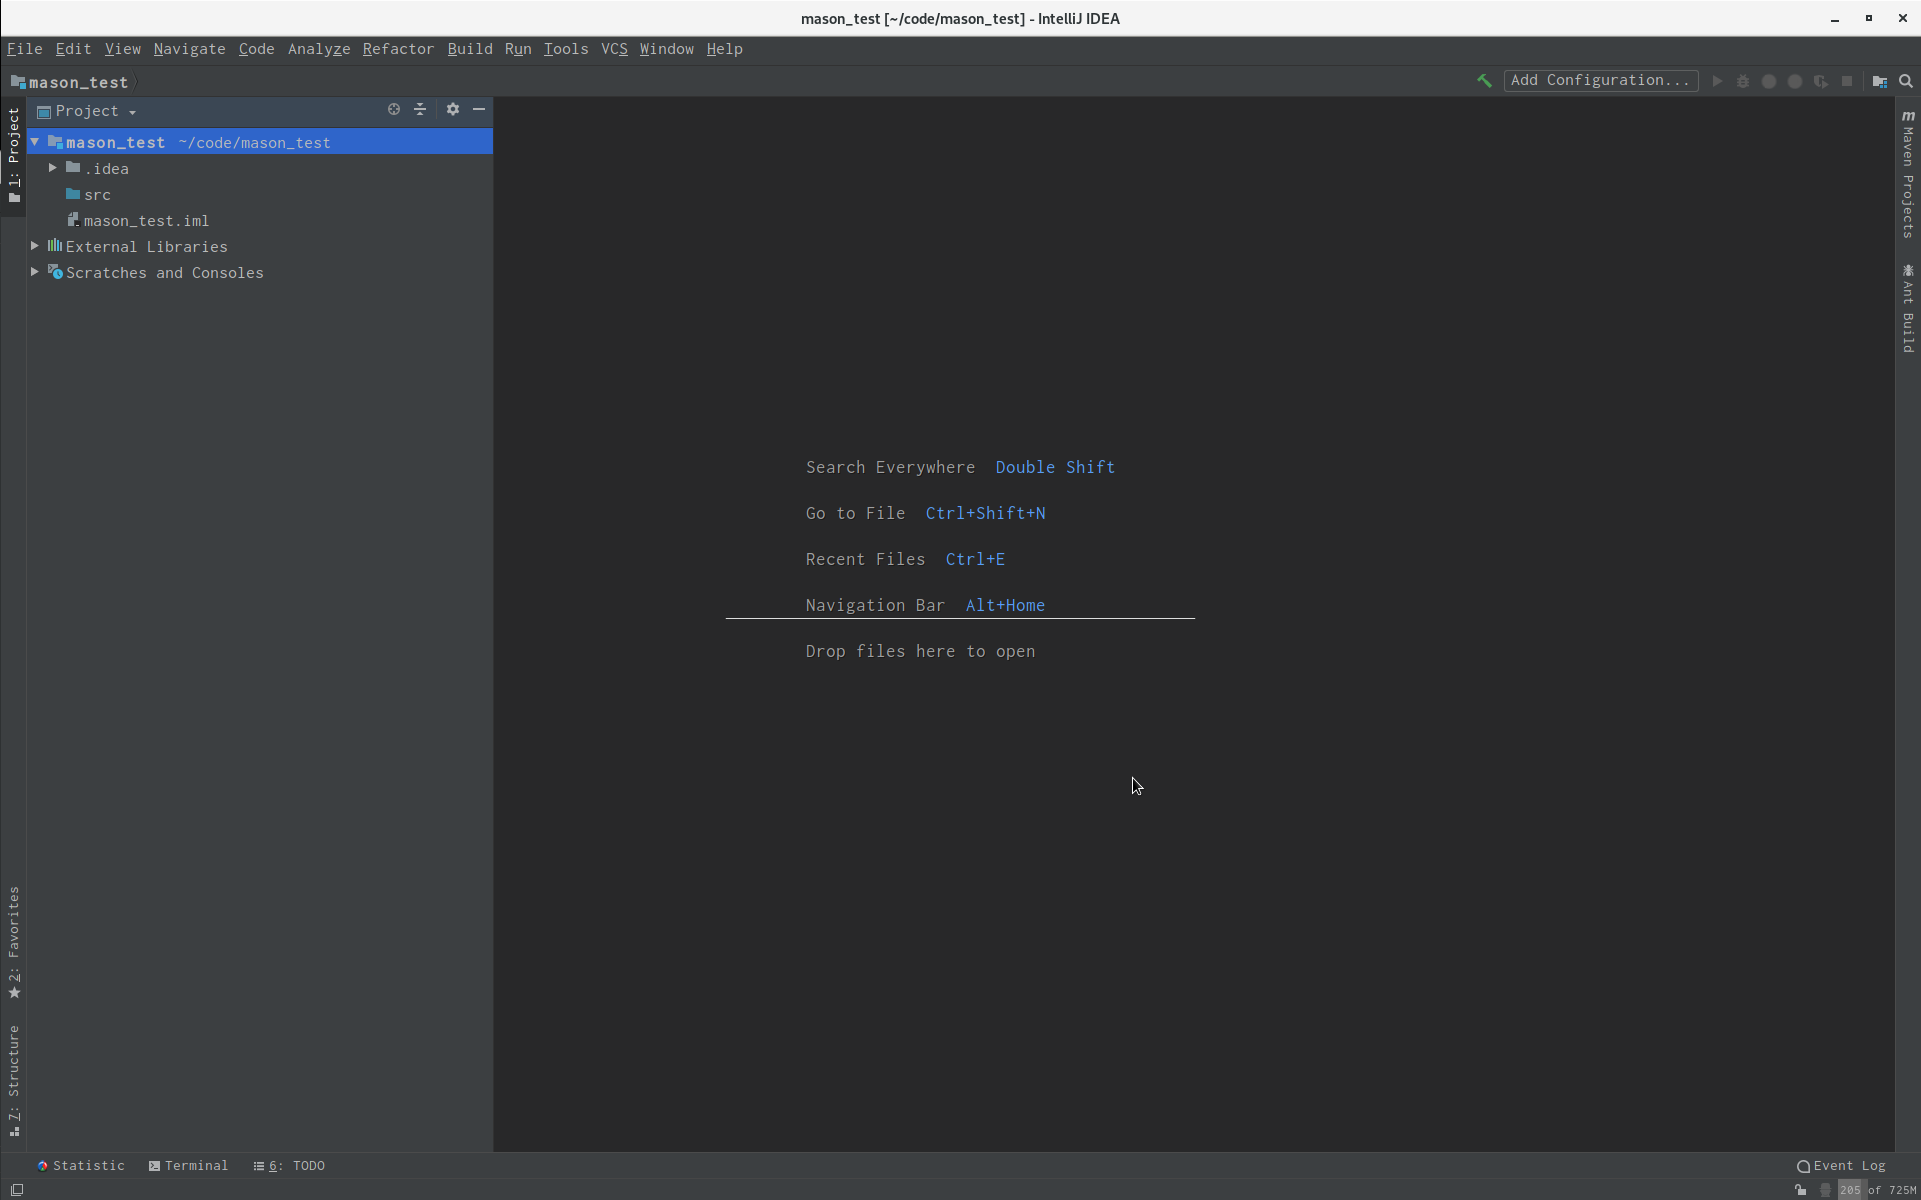Screen dimensions: 1921x1200
Task: Open the Refactor menu
Action: click(x=398, y=49)
